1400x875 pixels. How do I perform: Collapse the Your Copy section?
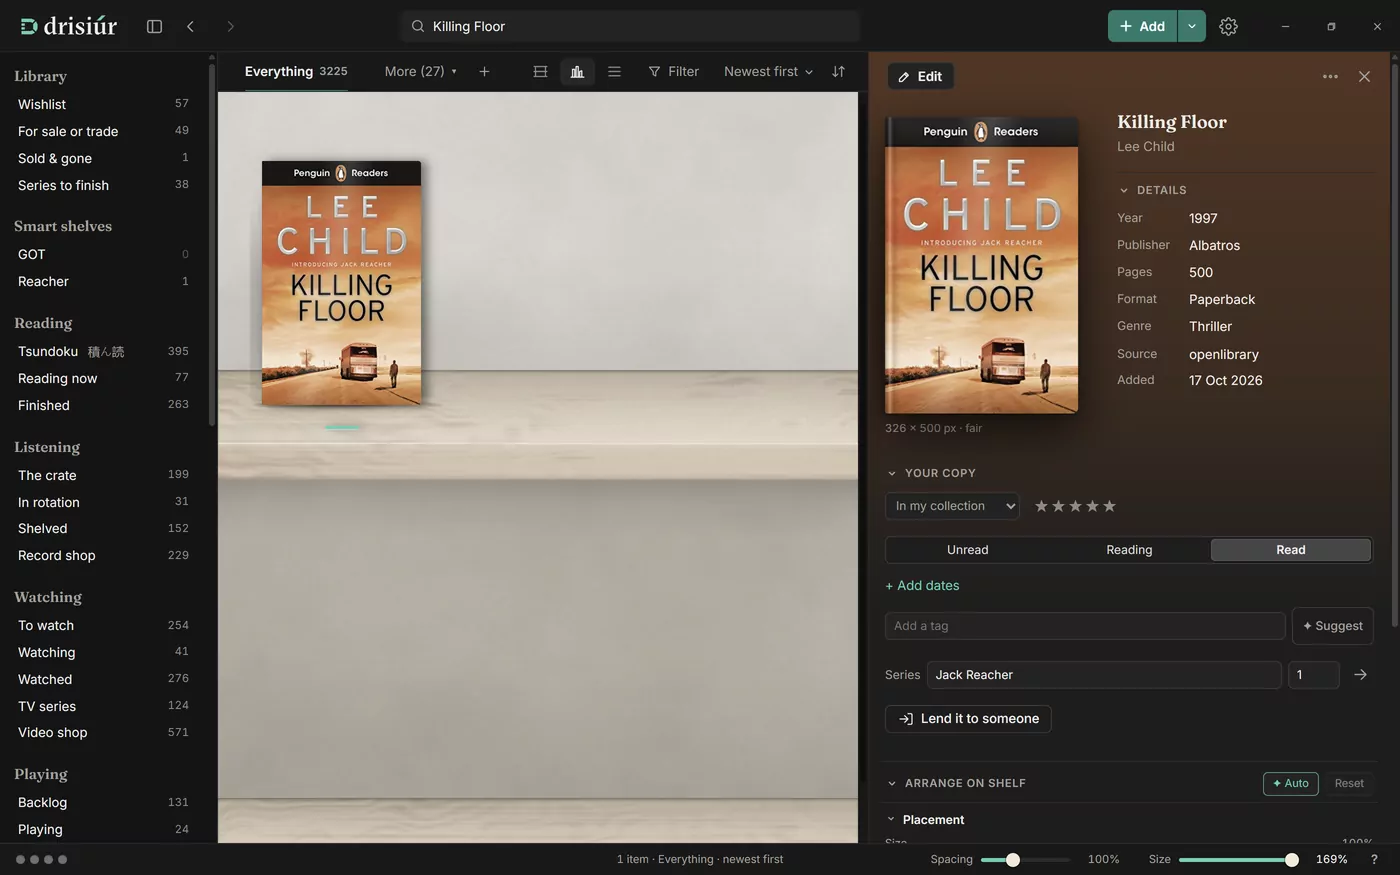(x=930, y=473)
